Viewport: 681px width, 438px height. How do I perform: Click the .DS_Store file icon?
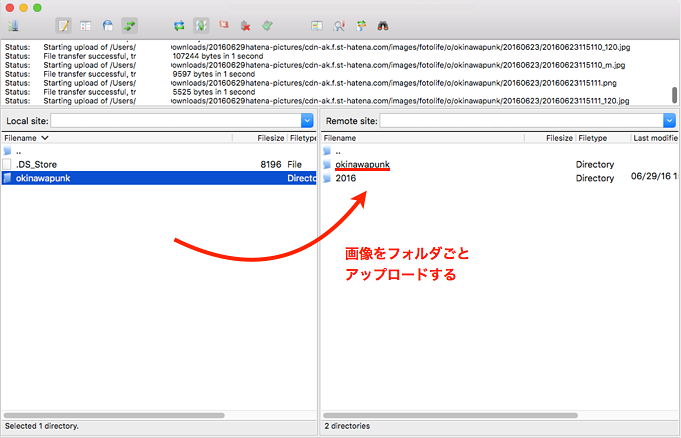(x=7, y=164)
